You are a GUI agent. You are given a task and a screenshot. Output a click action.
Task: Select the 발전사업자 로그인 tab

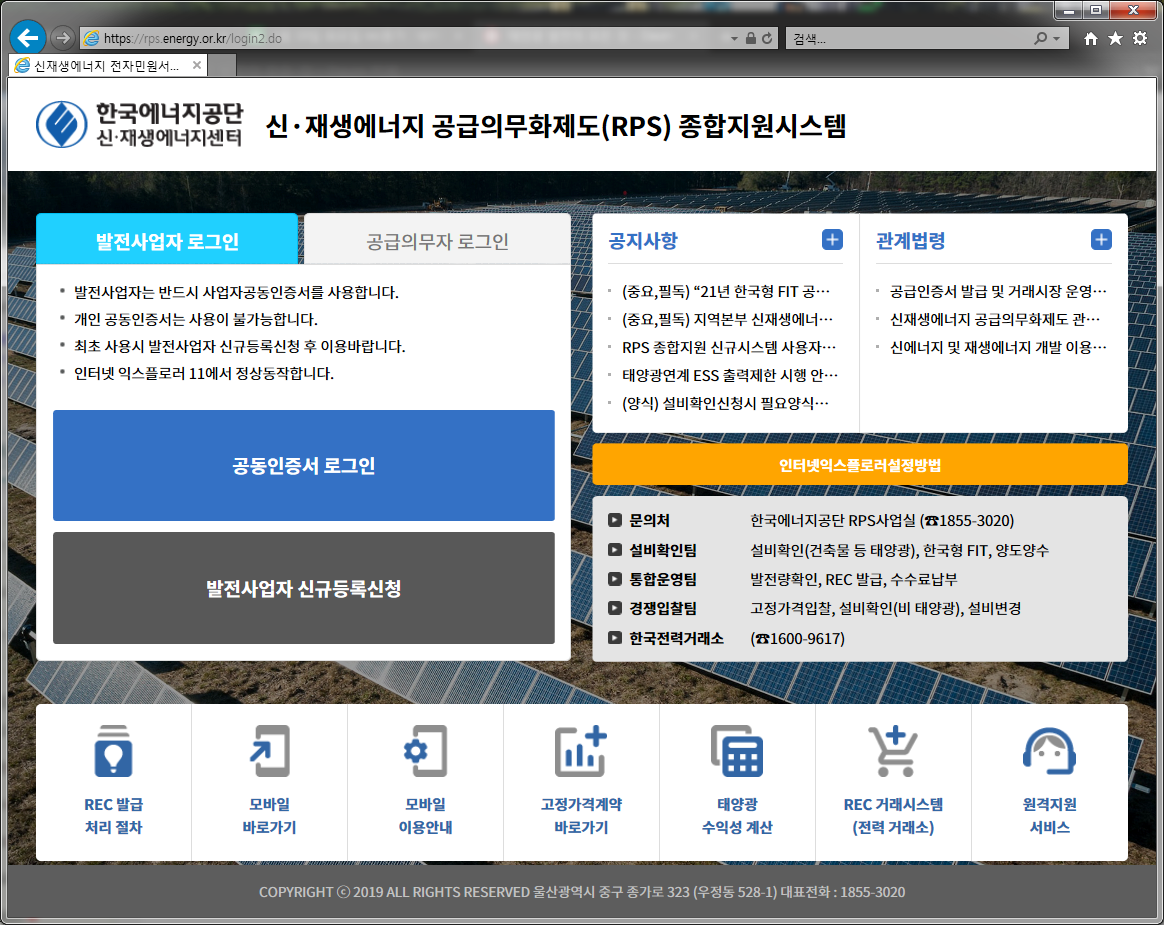[x=167, y=241]
